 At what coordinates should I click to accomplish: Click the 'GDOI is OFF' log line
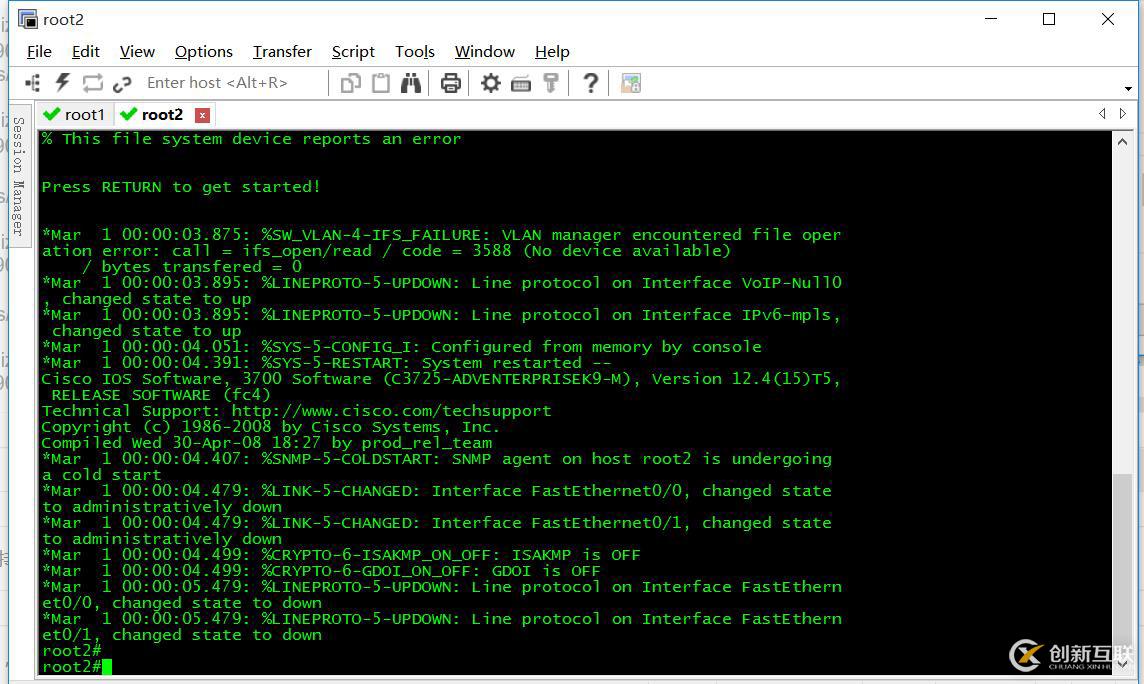pos(321,571)
